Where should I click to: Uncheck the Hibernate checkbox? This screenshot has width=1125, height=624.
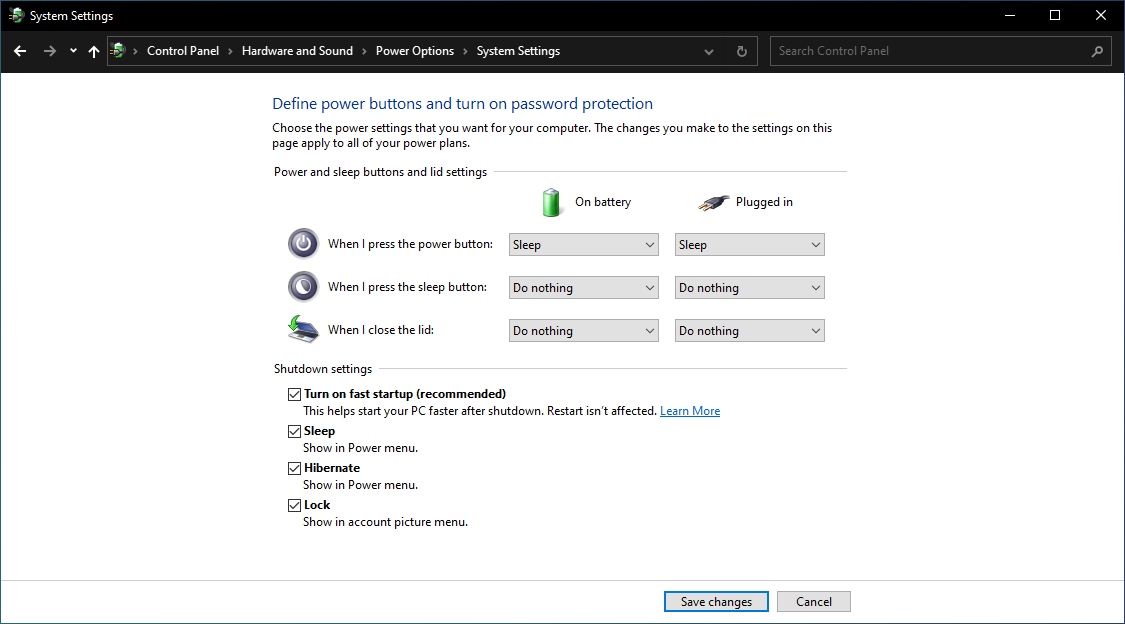294,468
